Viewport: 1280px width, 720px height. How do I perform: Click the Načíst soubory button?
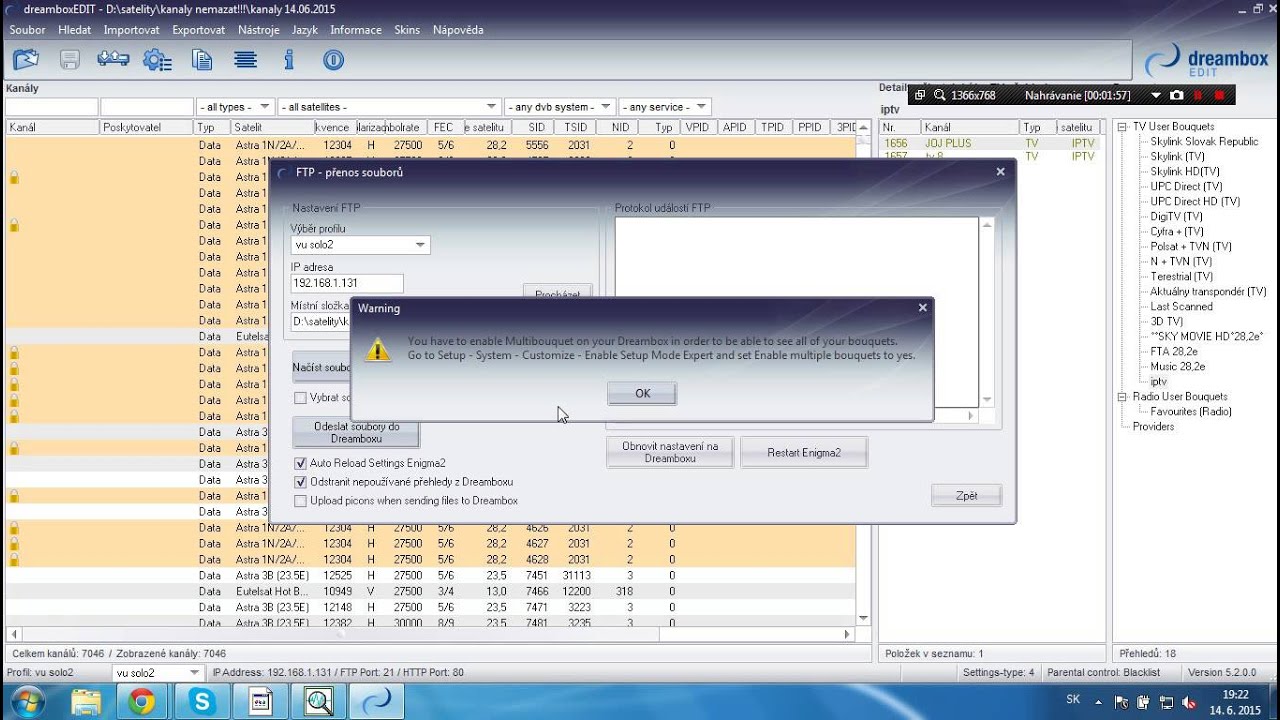point(322,367)
